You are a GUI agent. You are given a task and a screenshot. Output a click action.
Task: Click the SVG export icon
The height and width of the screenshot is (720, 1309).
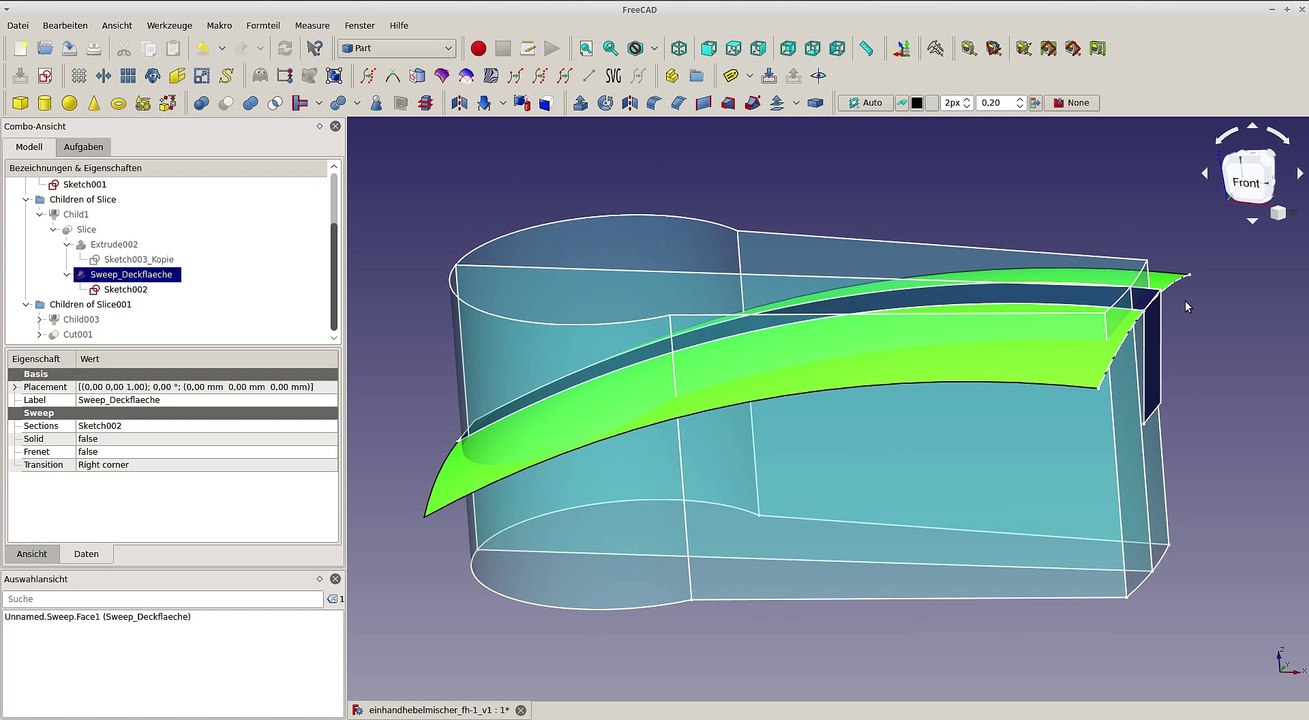pos(613,76)
